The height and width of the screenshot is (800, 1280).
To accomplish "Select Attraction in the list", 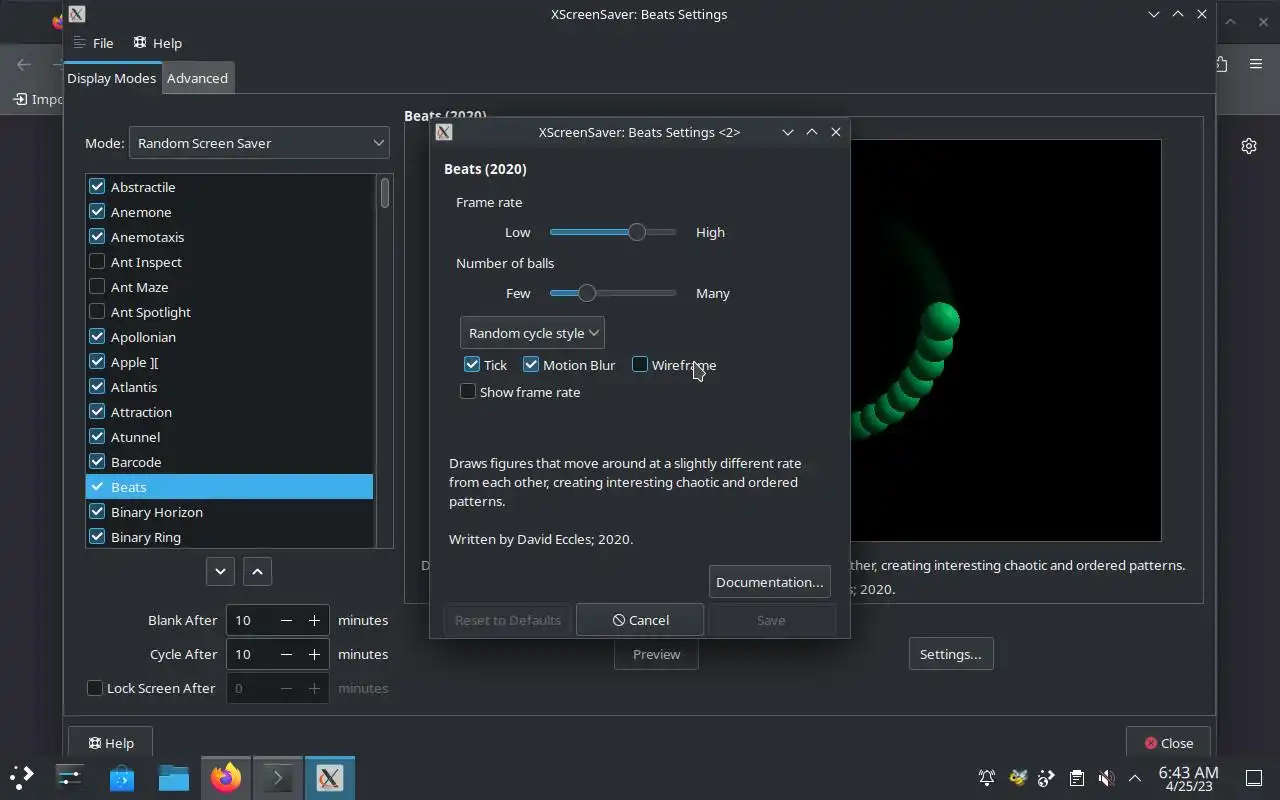I will (x=229, y=412).
